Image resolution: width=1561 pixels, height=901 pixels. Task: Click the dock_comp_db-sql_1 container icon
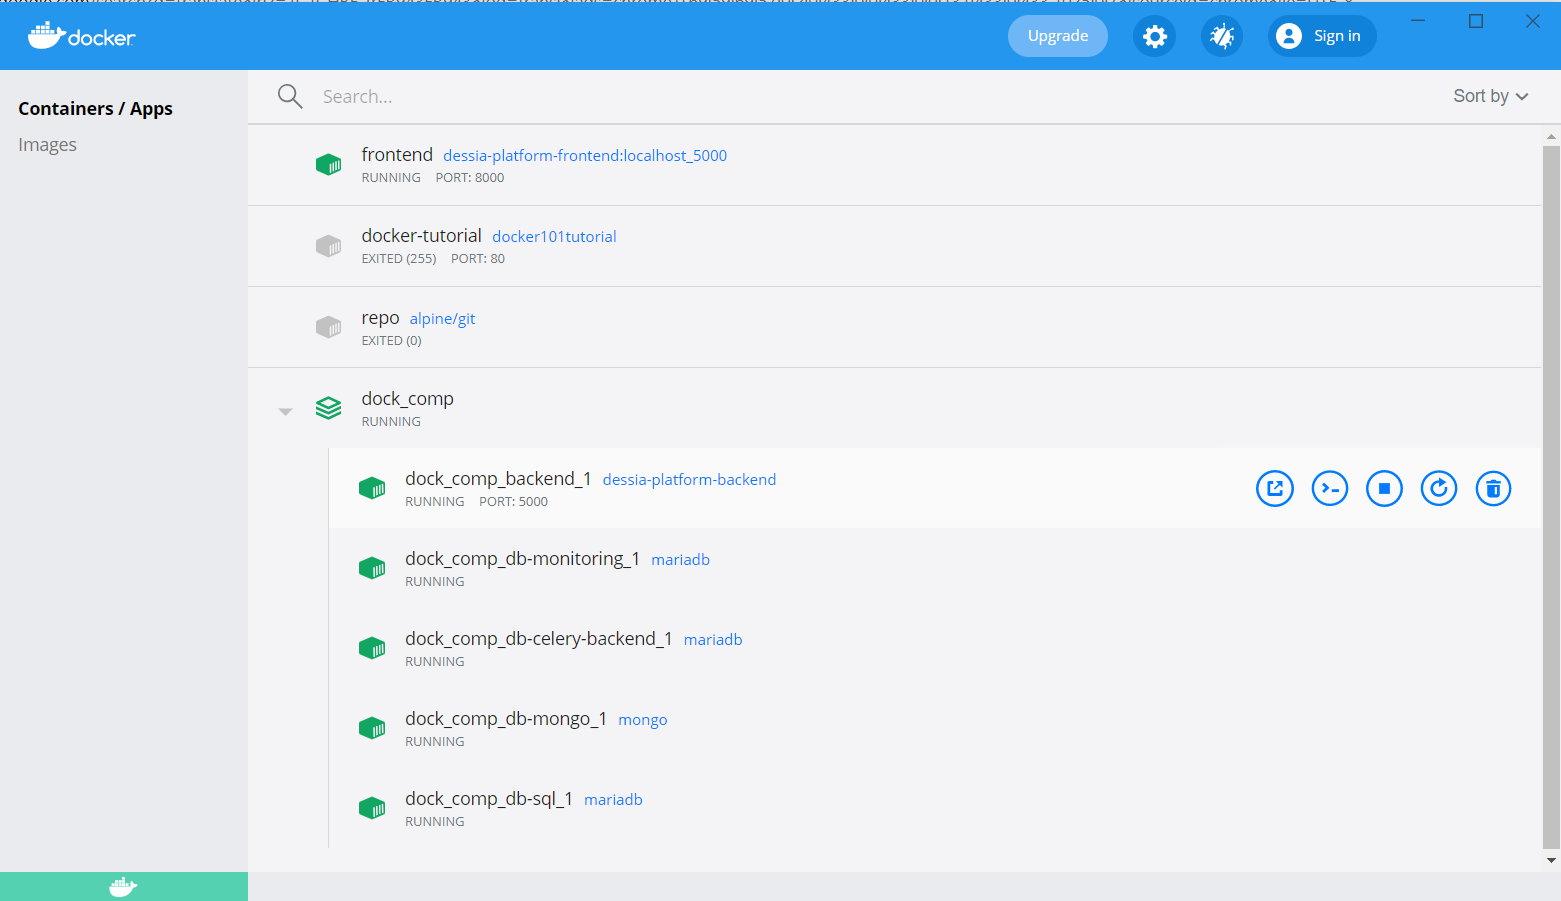tap(372, 808)
